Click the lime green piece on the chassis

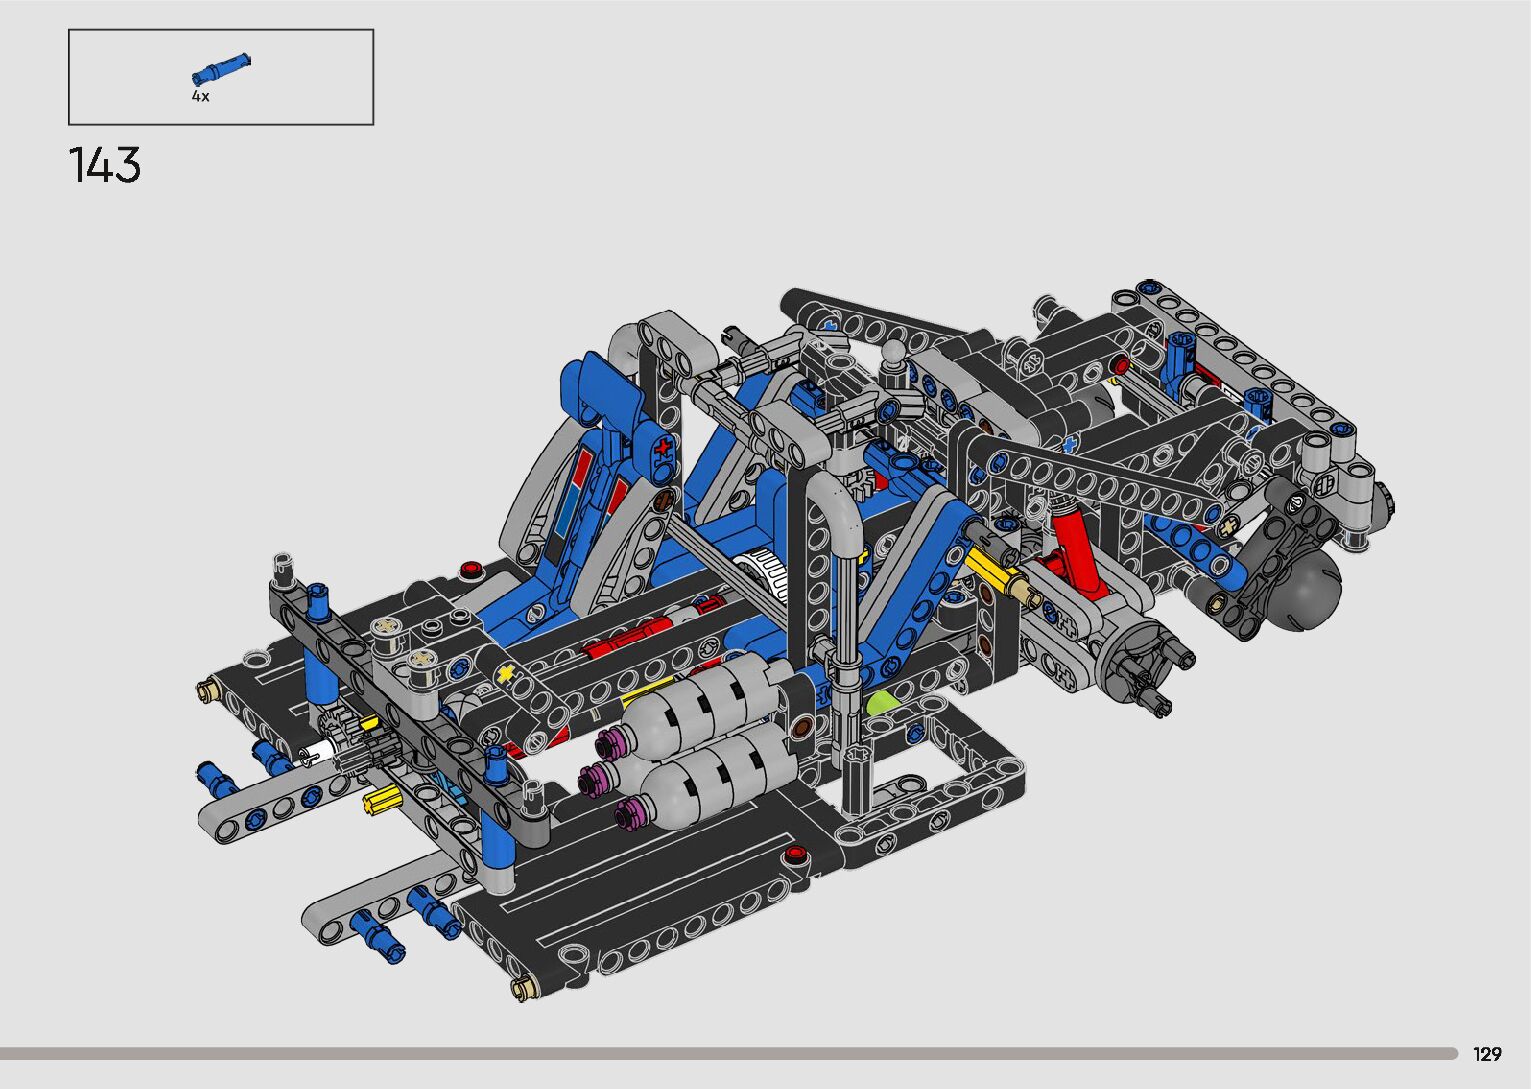pos(882,702)
